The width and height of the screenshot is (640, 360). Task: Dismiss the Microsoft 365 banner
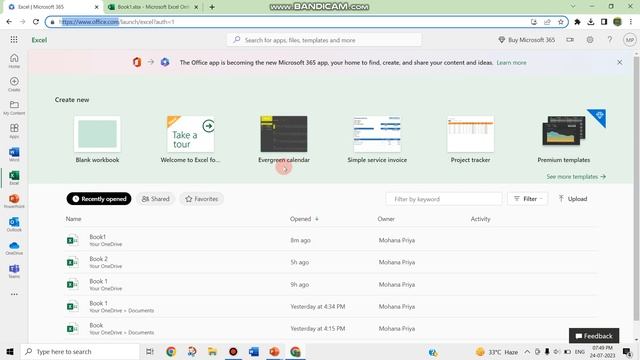[x=620, y=62]
